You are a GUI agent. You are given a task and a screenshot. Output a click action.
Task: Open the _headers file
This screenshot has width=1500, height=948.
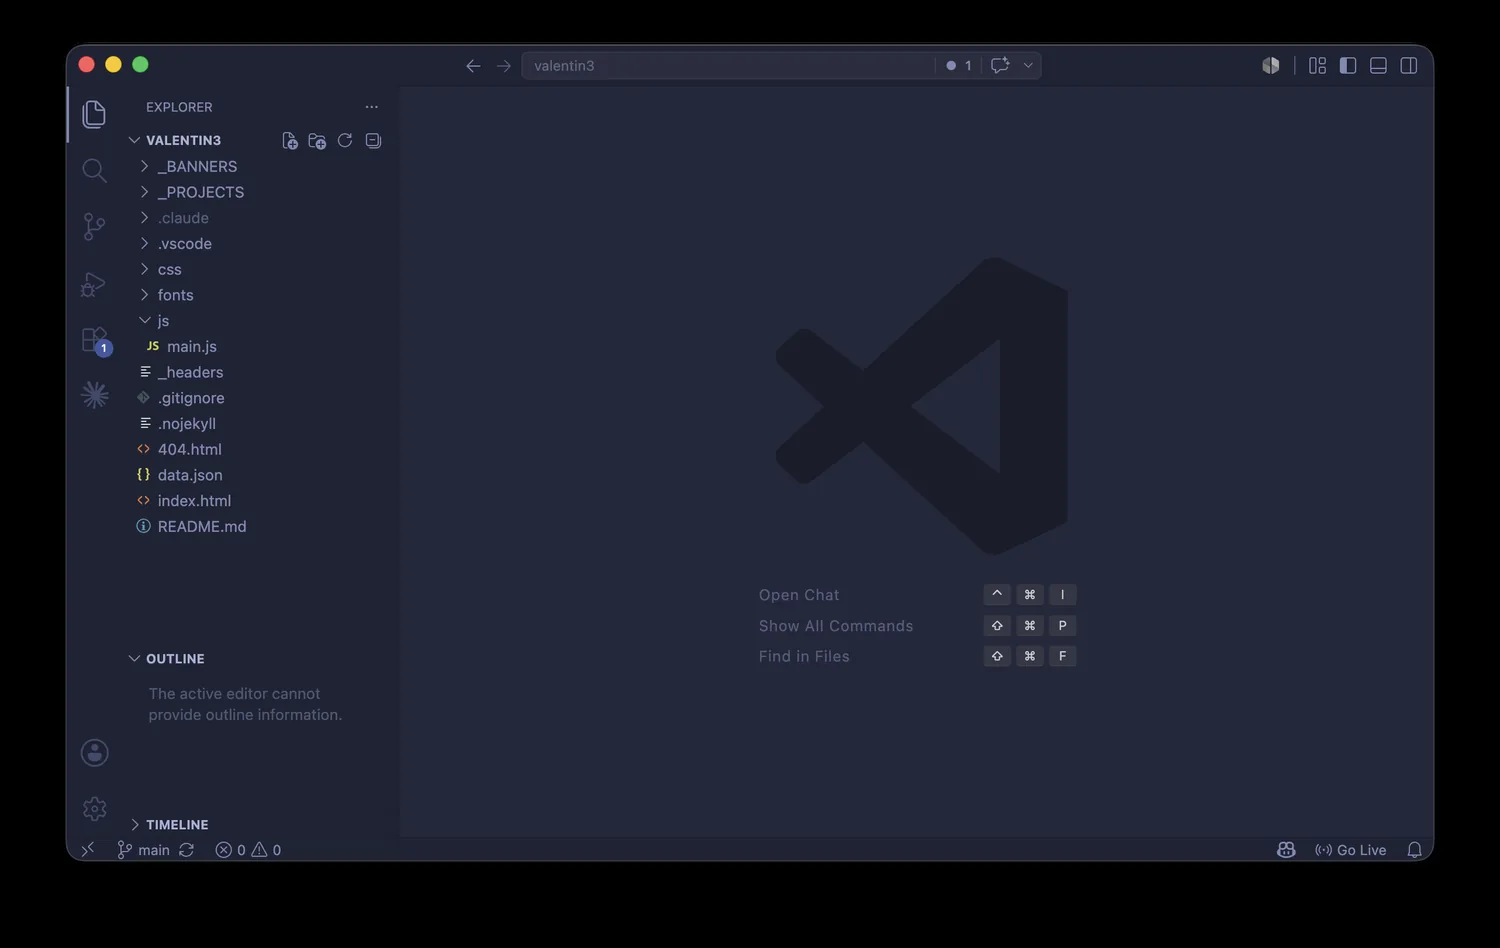190,372
